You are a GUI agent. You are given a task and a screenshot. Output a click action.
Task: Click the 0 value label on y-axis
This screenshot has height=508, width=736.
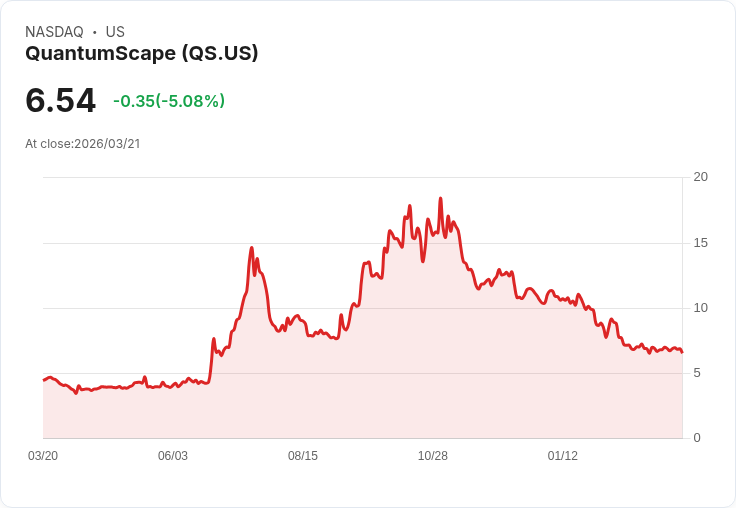[x=697, y=438]
